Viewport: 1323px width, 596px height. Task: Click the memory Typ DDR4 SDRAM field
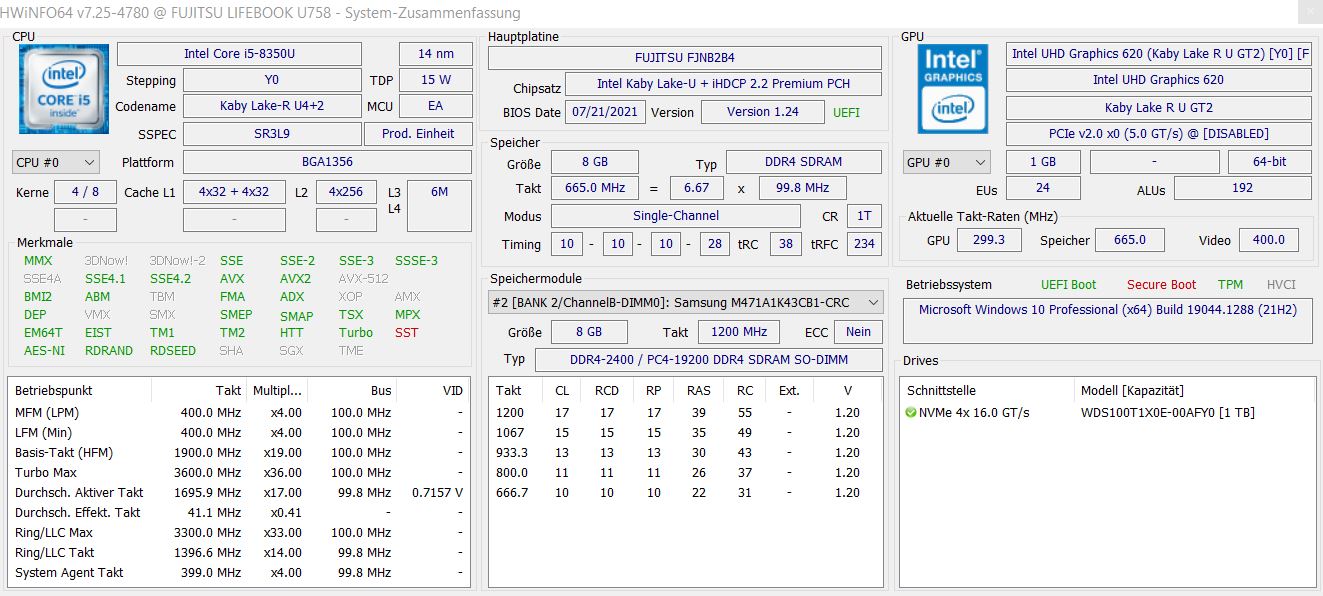pyautogui.click(x=804, y=162)
